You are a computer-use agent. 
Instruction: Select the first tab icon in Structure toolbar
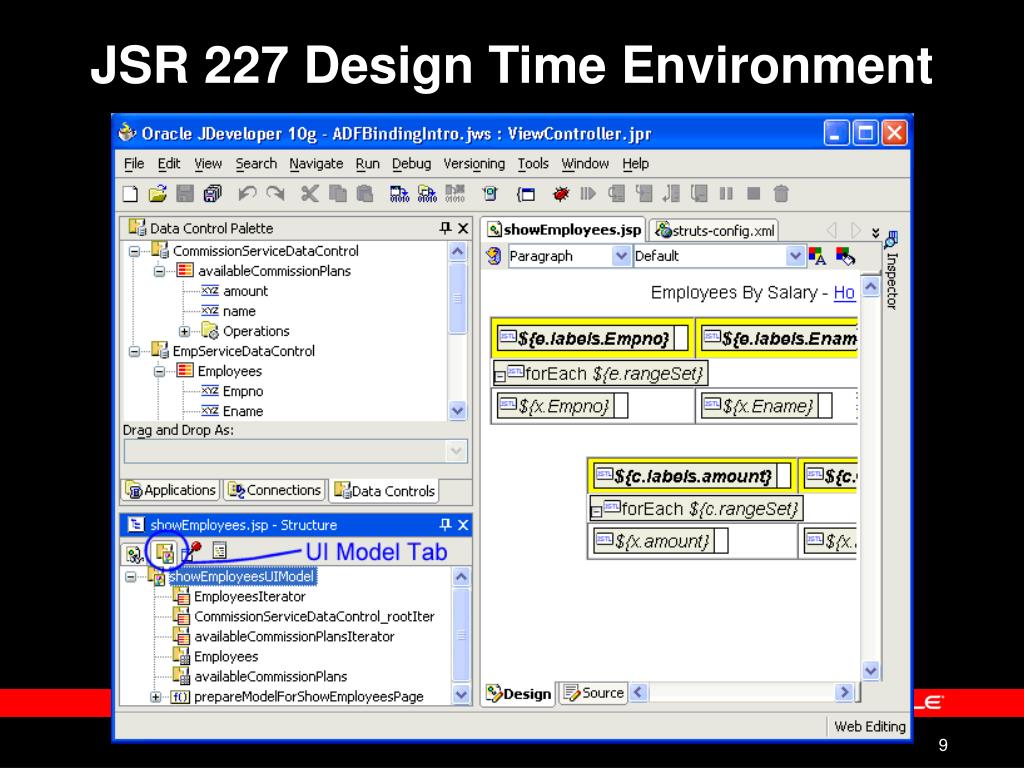click(135, 554)
